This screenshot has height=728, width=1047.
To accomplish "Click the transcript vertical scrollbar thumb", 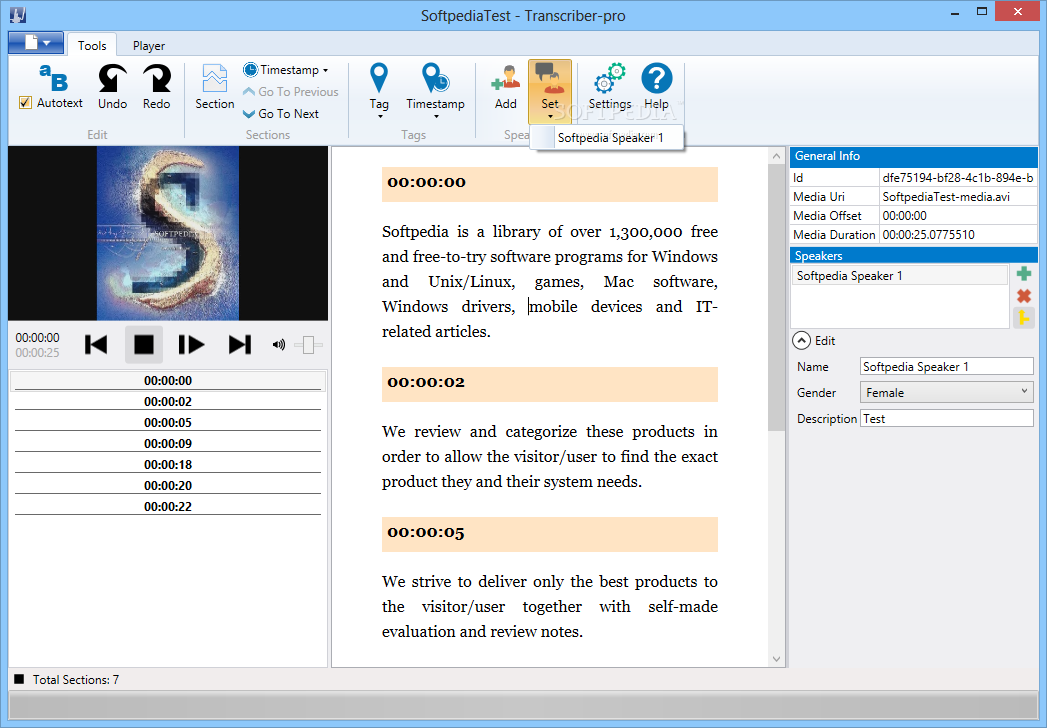I will (x=776, y=297).
